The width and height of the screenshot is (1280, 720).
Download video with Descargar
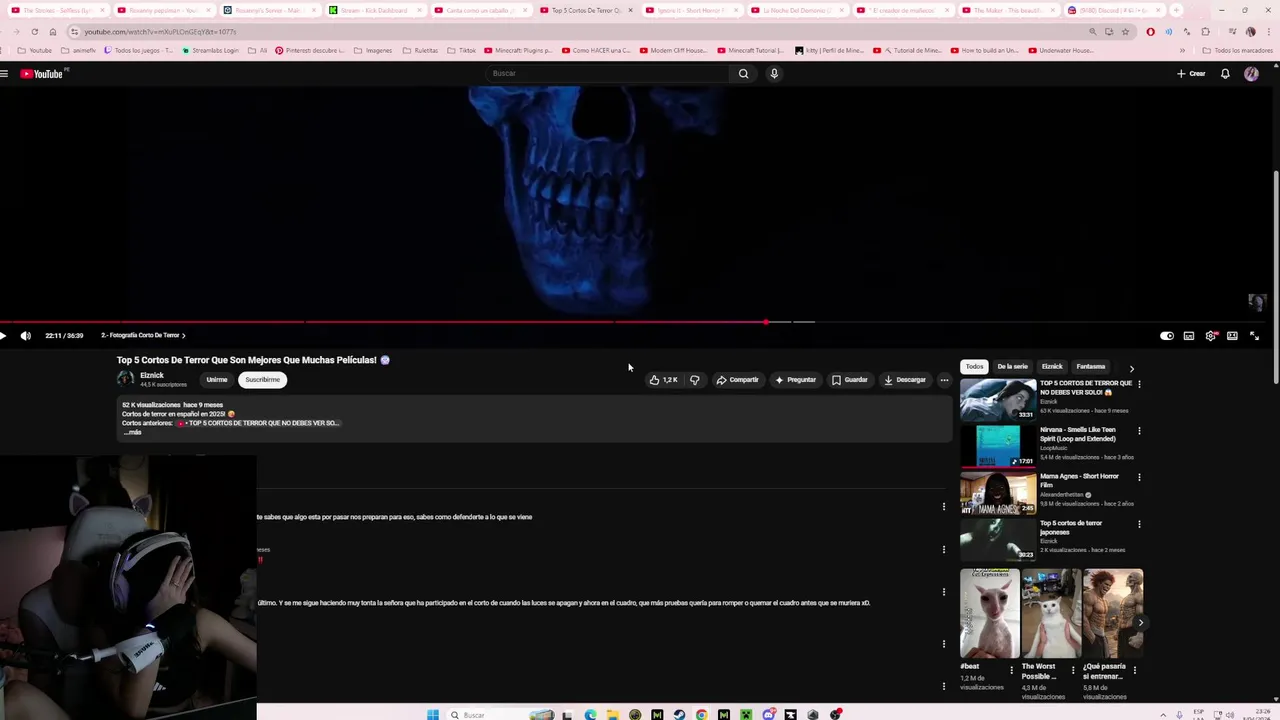(x=905, y=380)
